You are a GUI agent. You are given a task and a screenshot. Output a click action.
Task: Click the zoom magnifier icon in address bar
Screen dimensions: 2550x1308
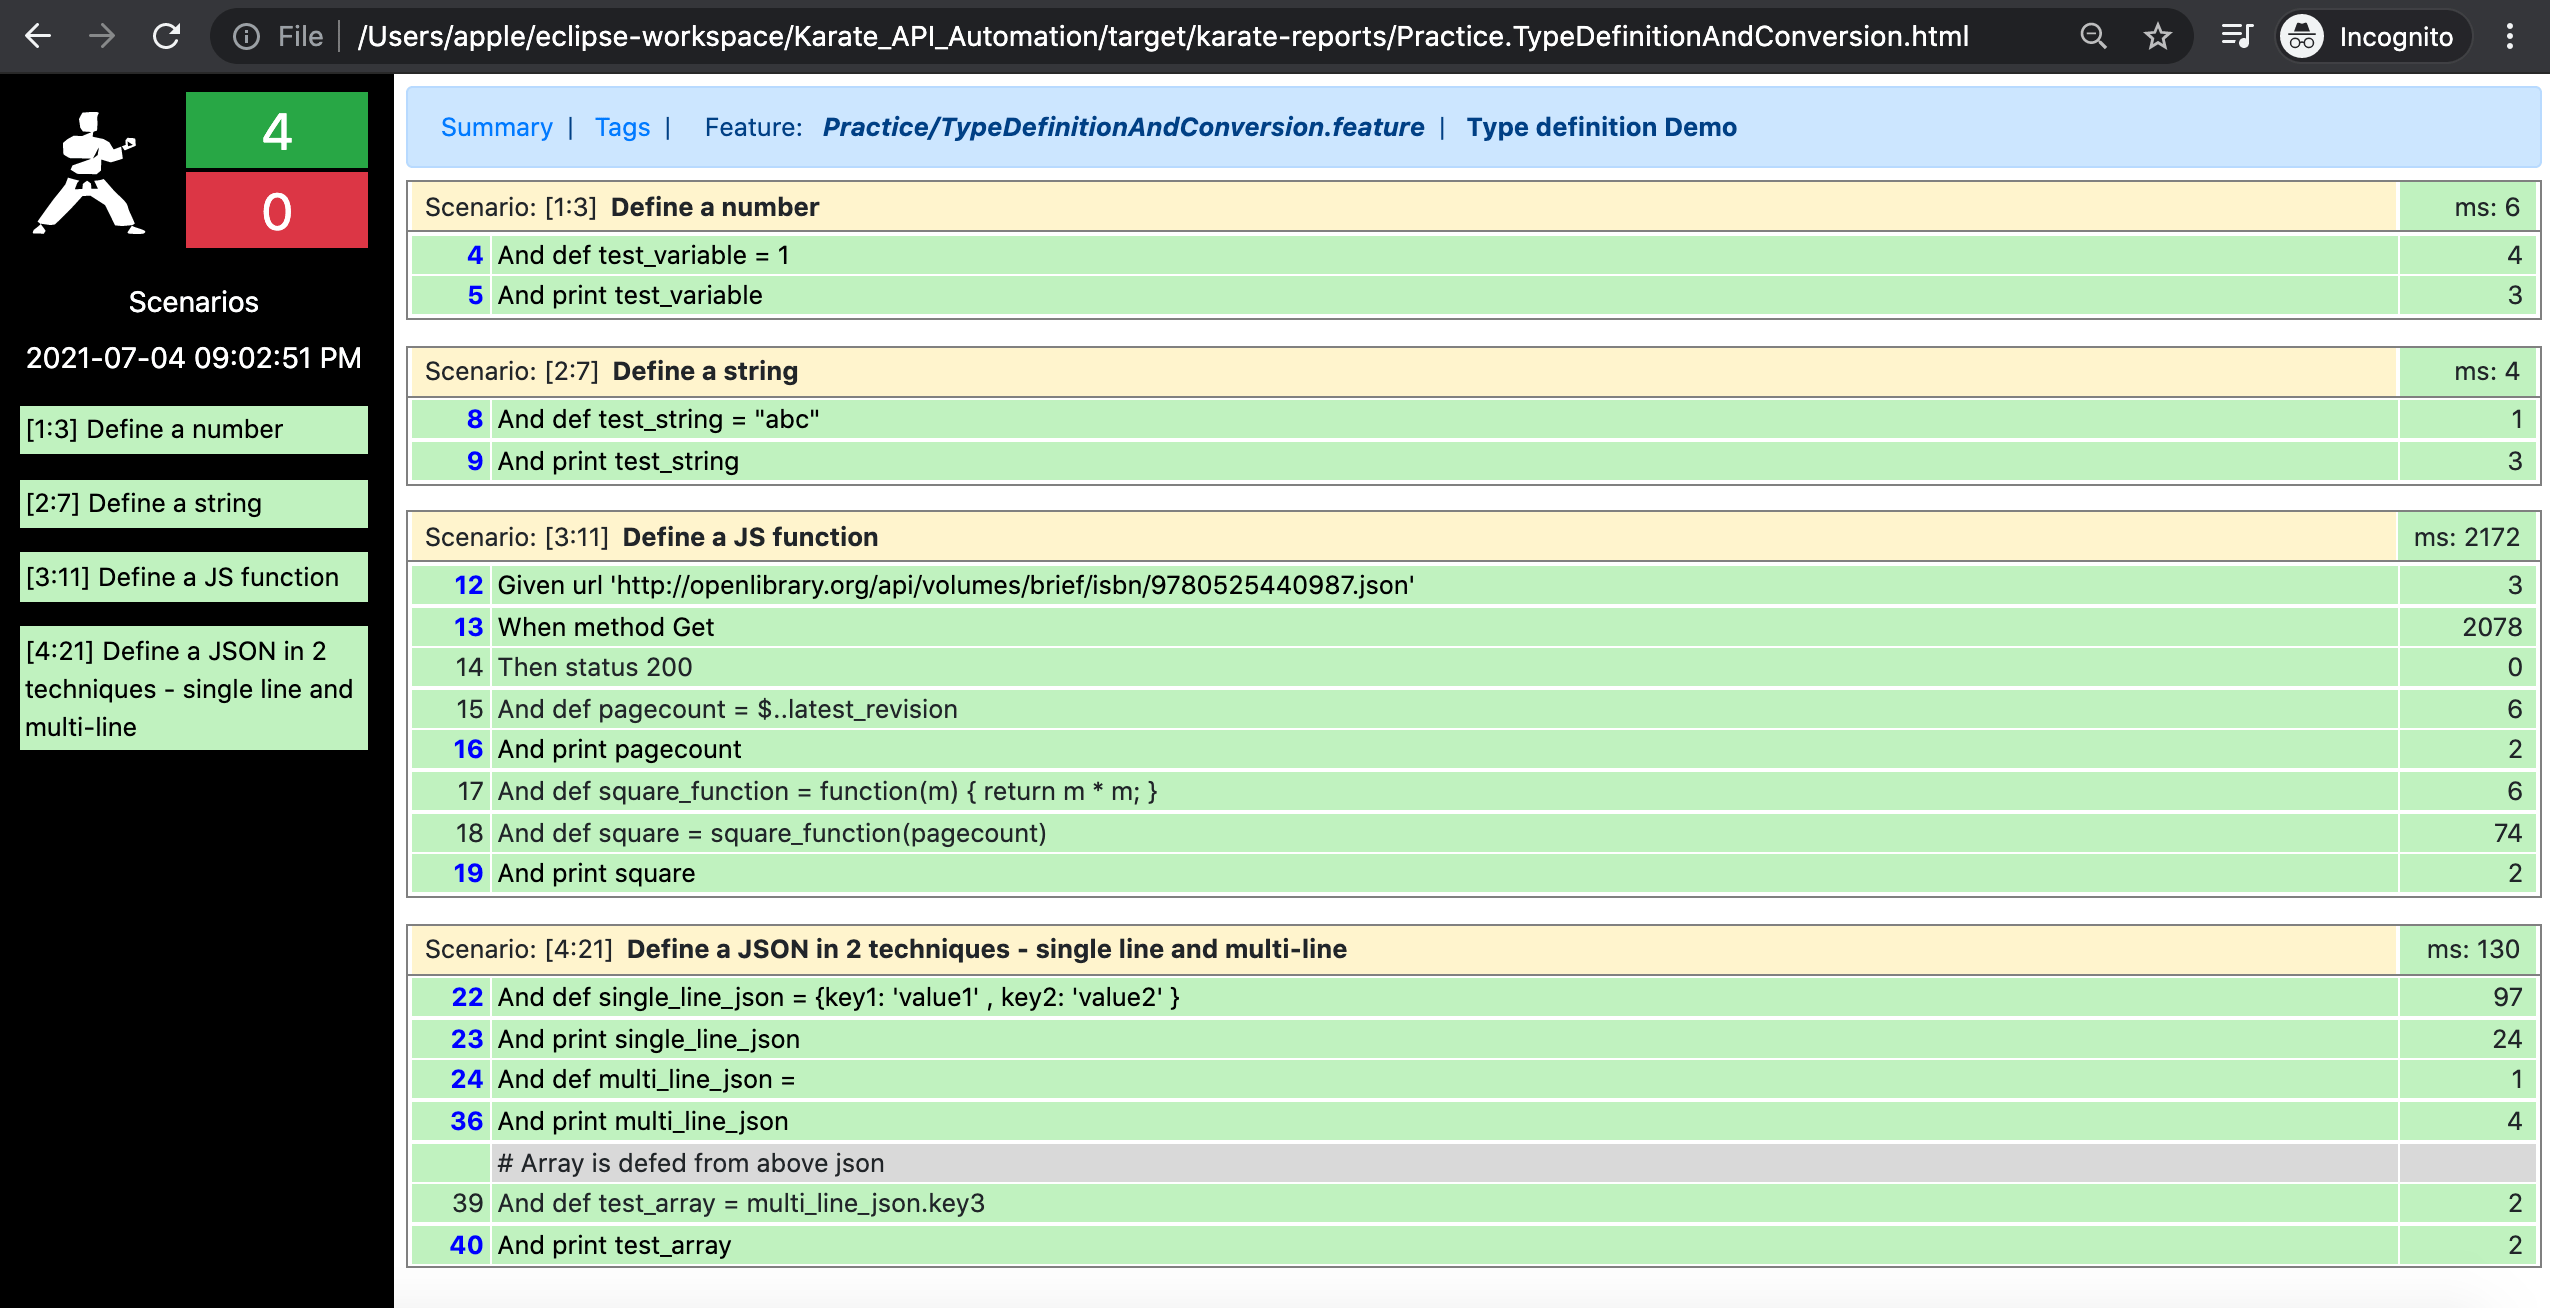click(2092, 37)
